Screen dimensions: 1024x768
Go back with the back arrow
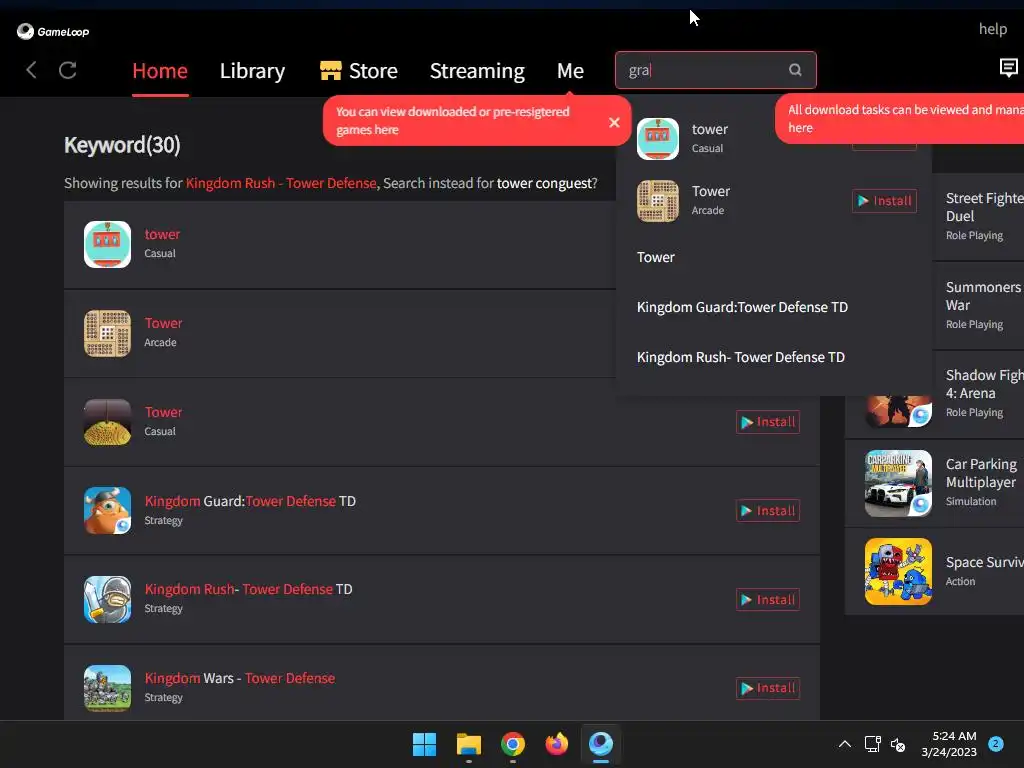pos(31,70)
